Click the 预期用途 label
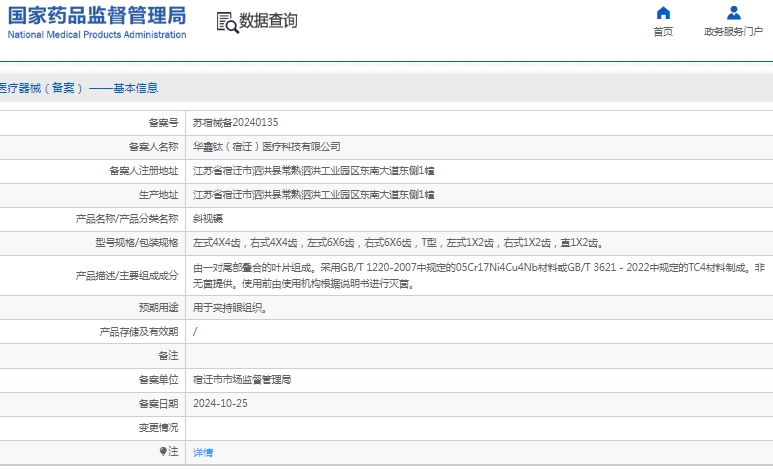Screen dimensions: 773x470 coord(158,308)
